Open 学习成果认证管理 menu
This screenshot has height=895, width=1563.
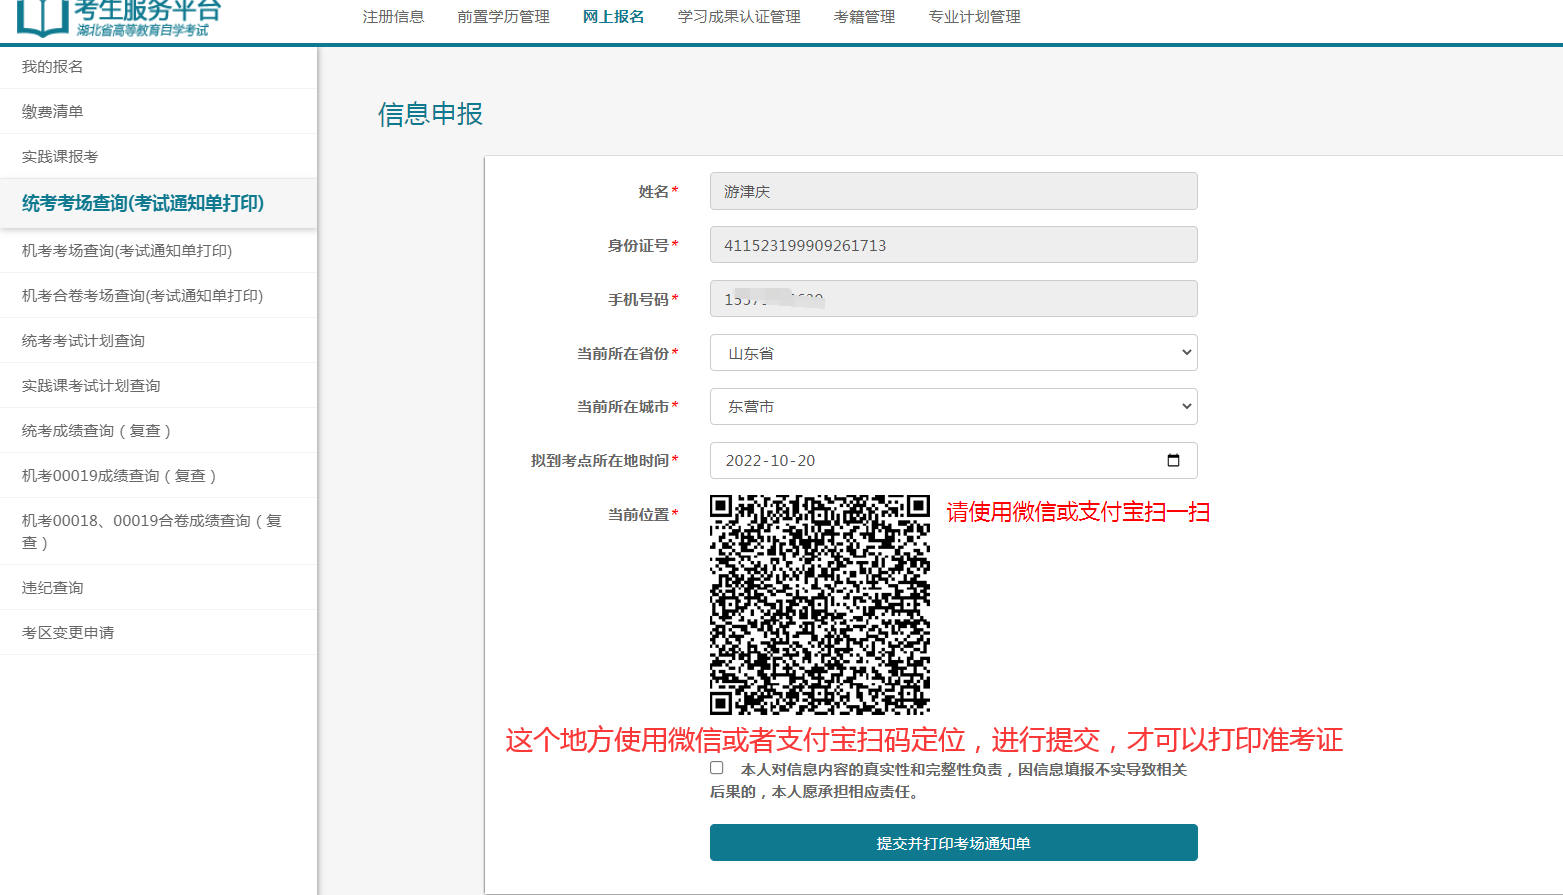(x=739, y=17)
